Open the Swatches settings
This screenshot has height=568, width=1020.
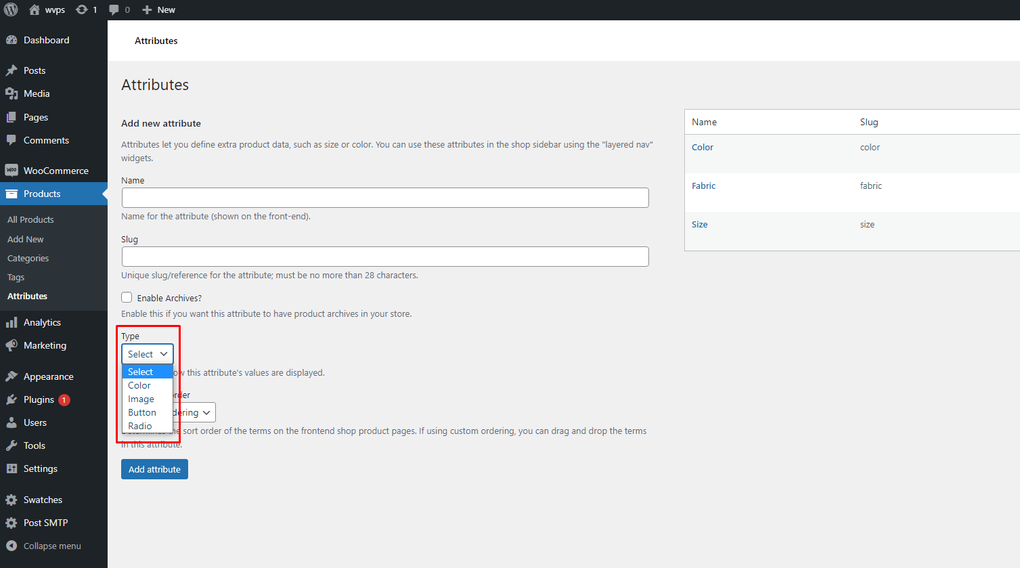[x=43, y=500]
